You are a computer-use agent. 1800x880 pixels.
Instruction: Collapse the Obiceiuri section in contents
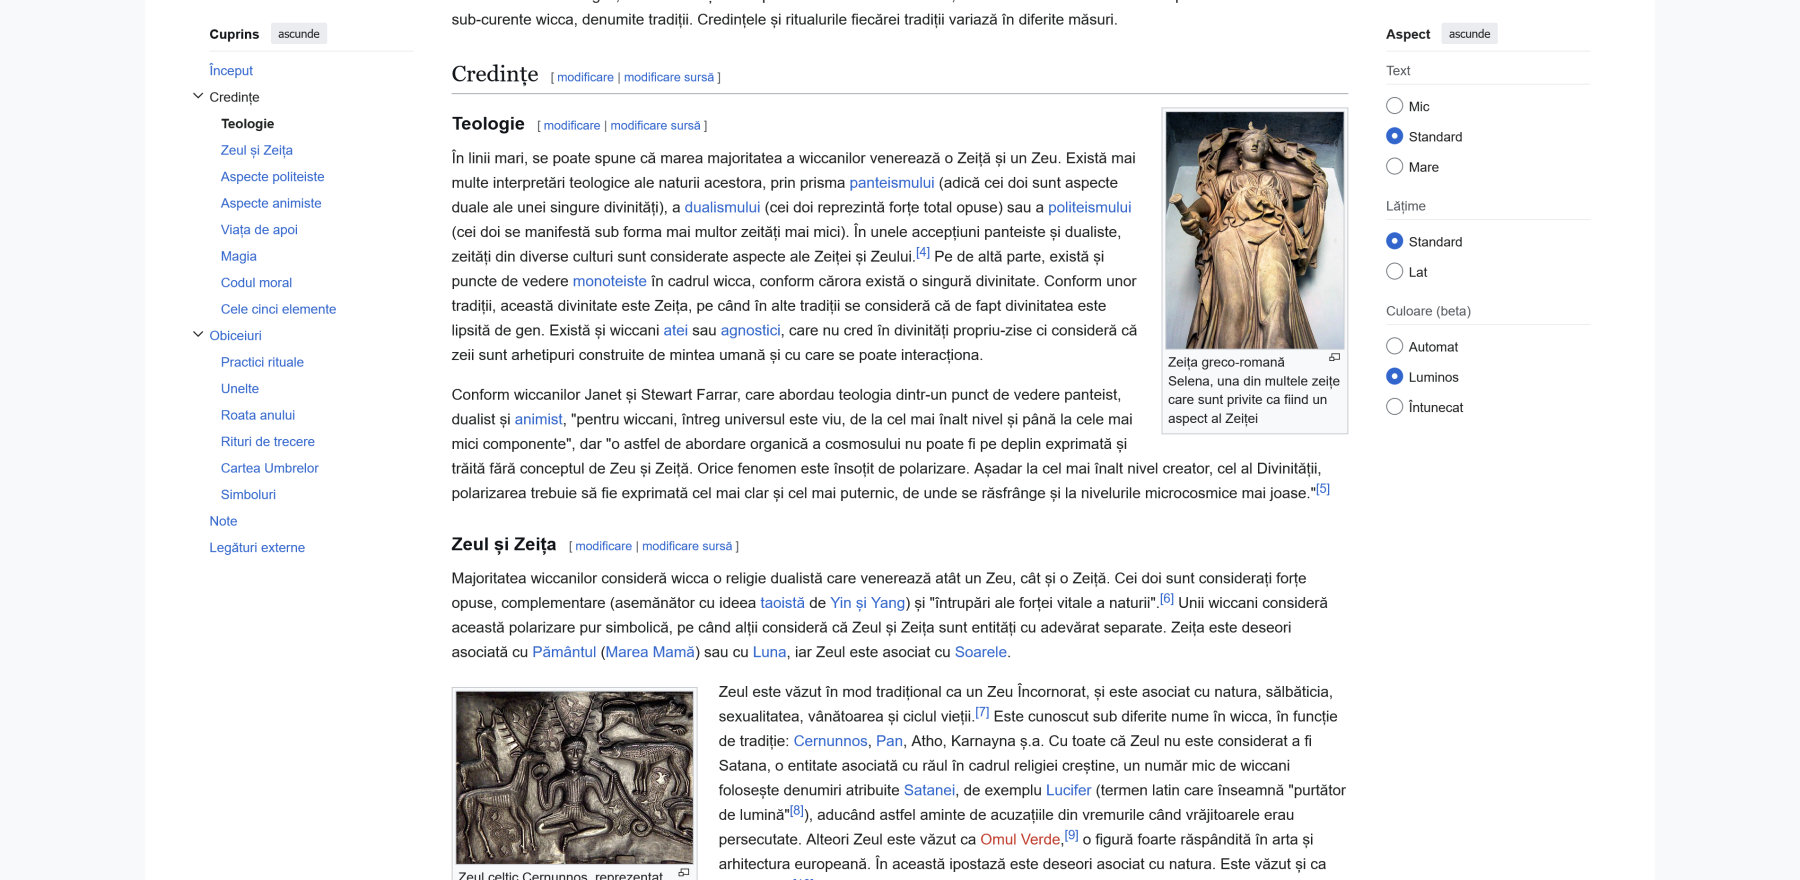[x=198, y=335]
